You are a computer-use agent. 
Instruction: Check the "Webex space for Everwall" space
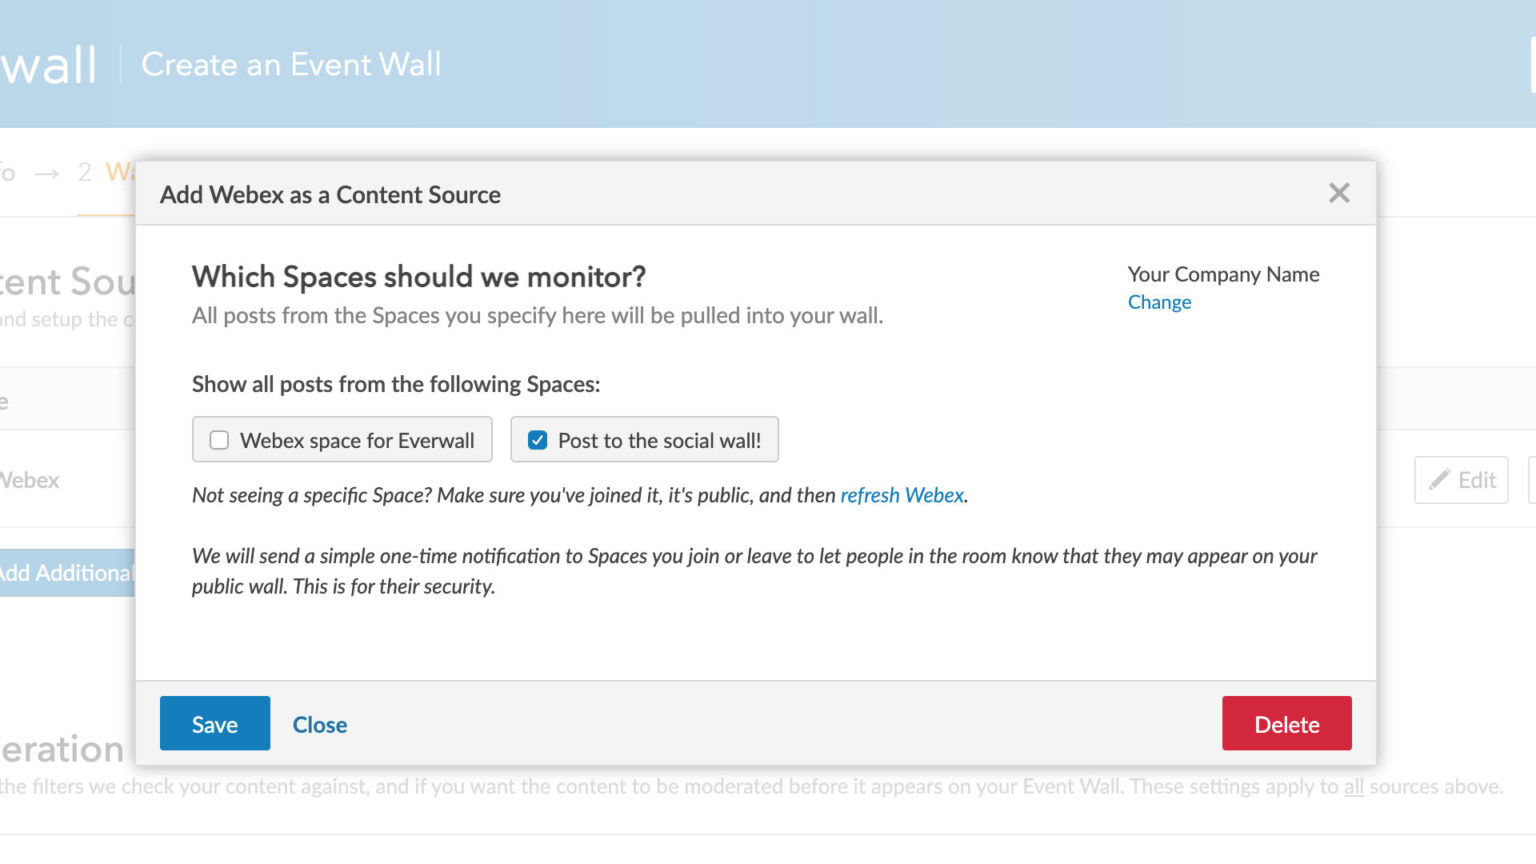(219, 439)
